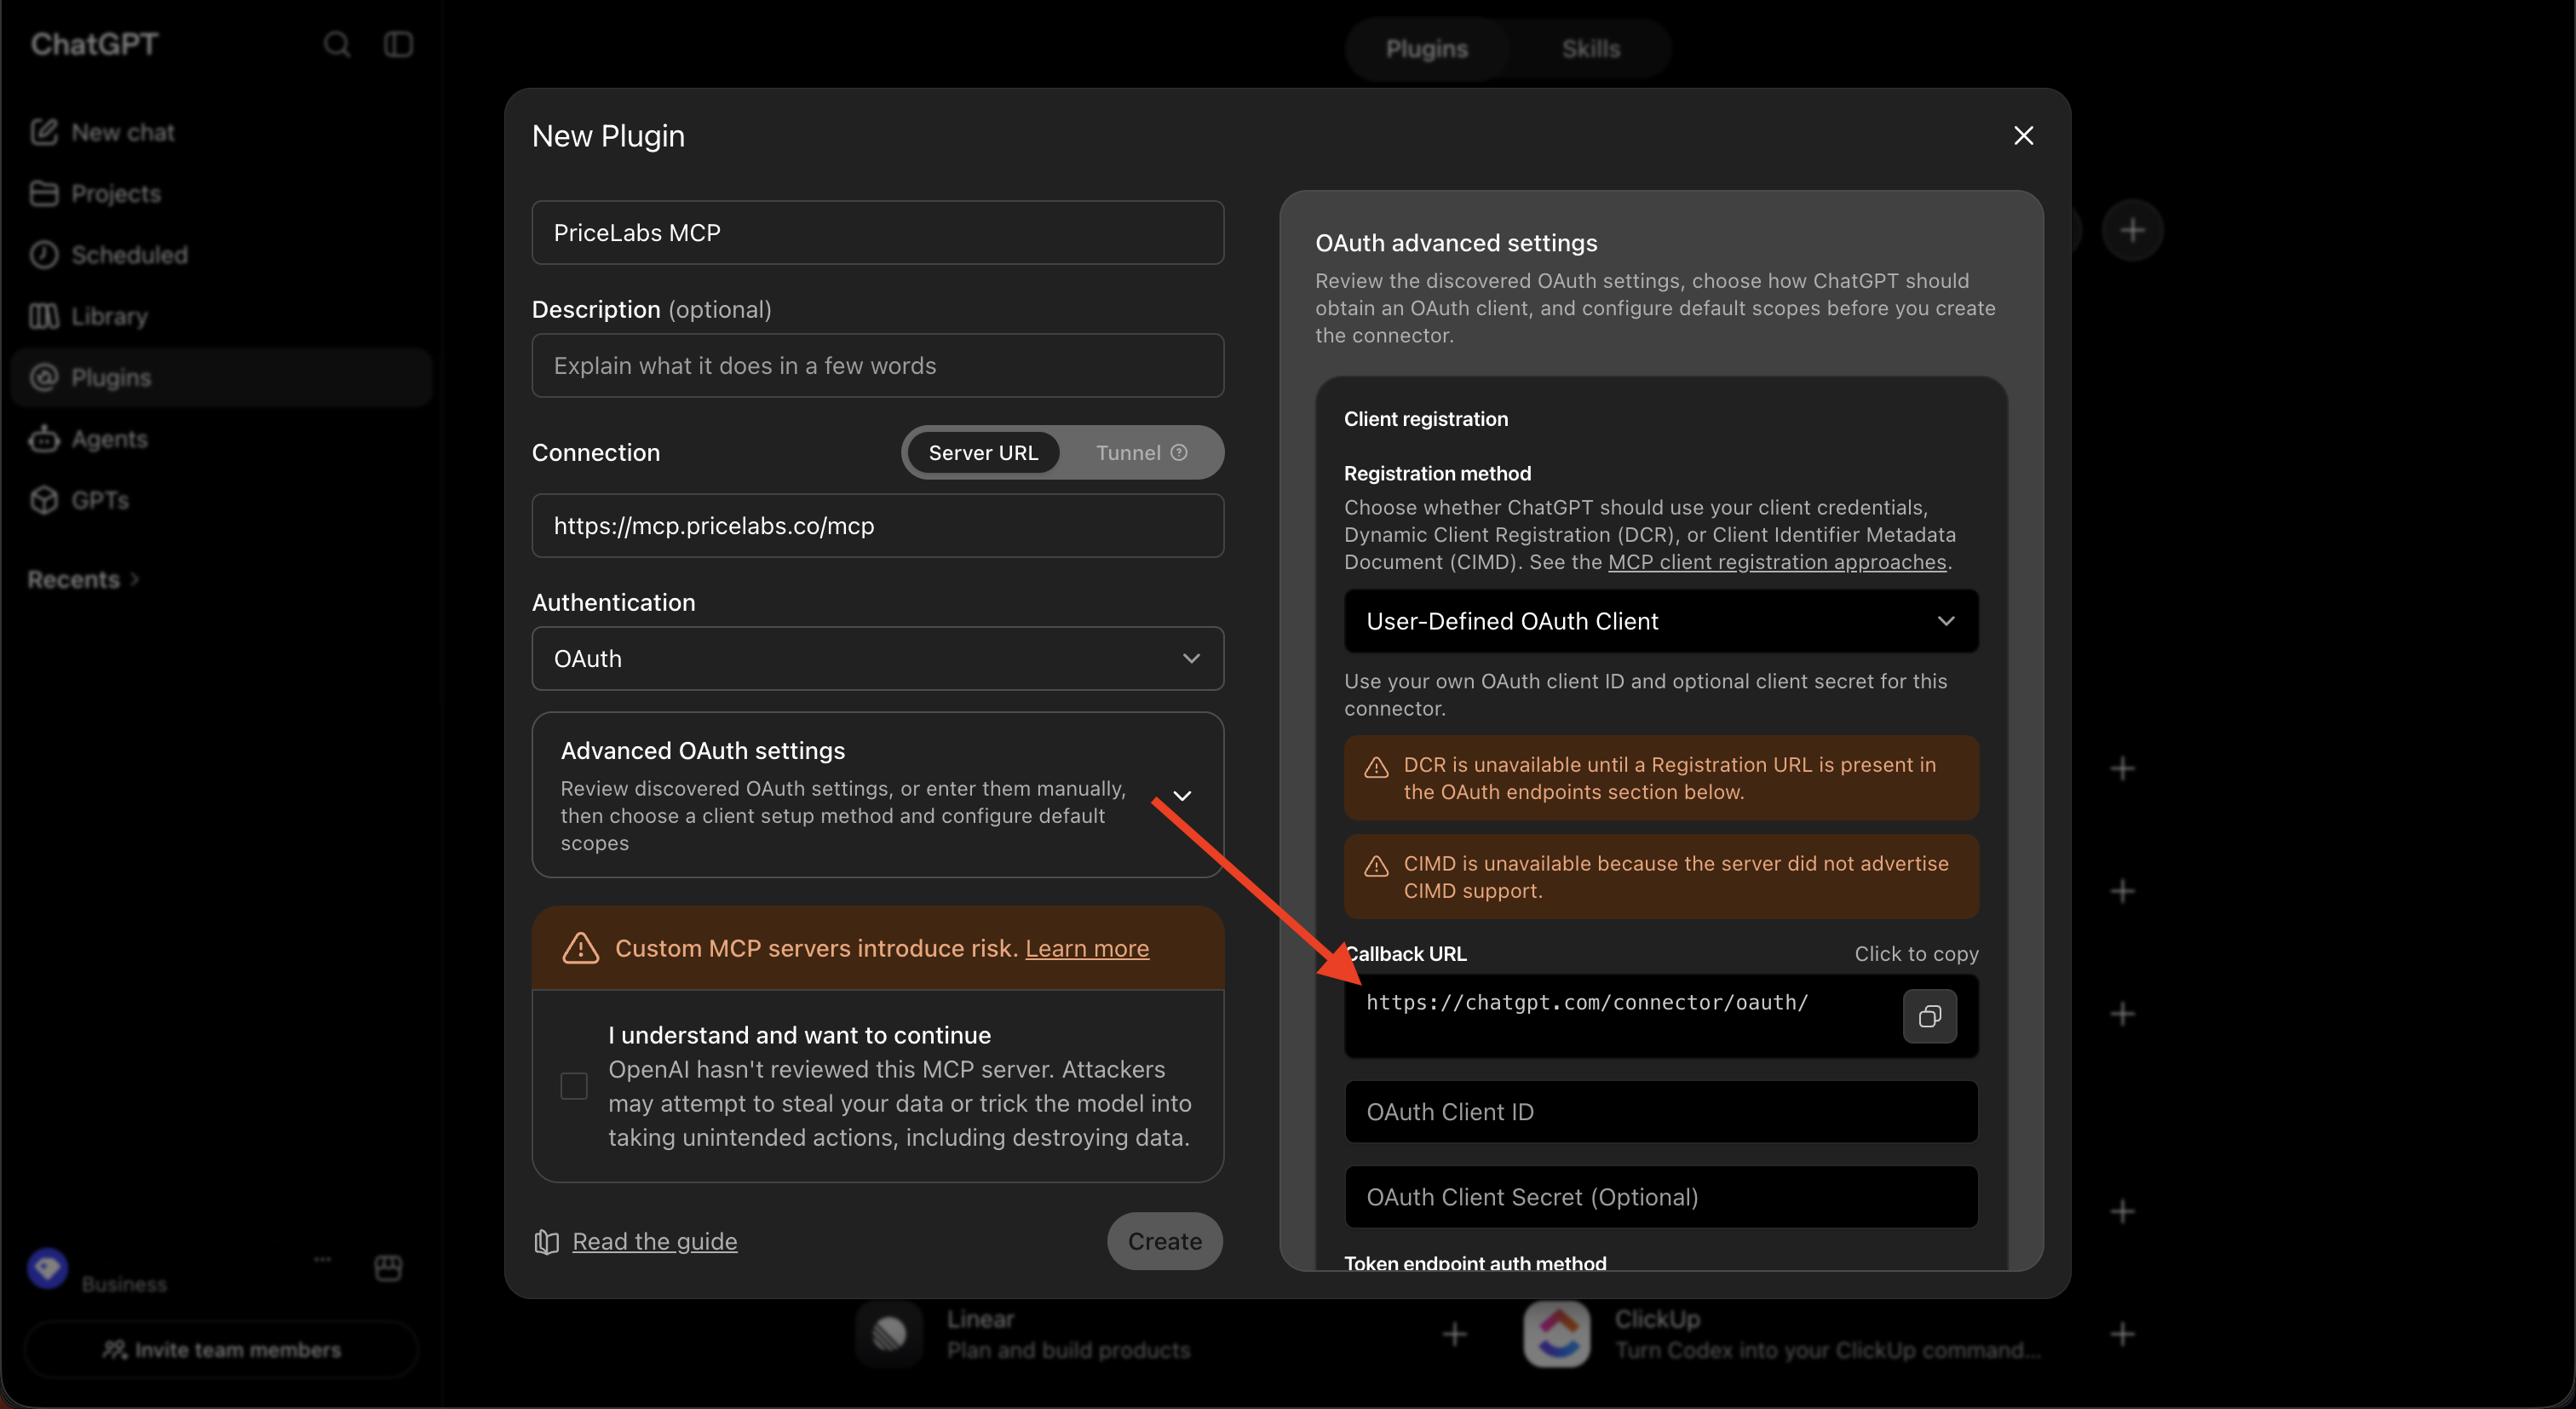Open the Learn more link
Image resolution: width=2576 pixels, height=1409 pixels.
coord(1086,948)
